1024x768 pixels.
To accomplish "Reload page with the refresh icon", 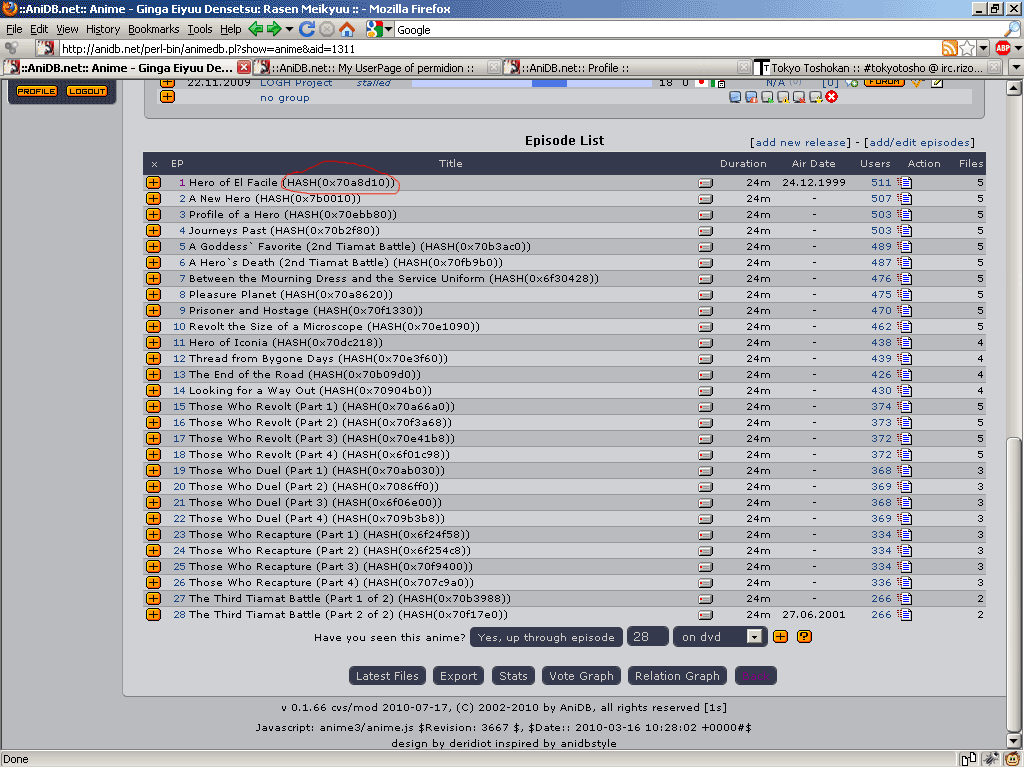I will [307, 30].
